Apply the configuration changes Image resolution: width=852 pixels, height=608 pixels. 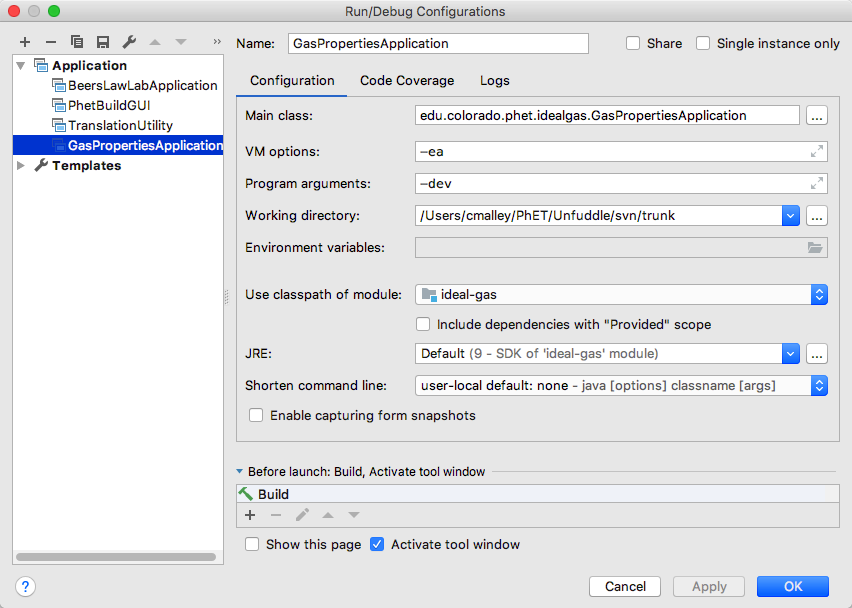708,586
